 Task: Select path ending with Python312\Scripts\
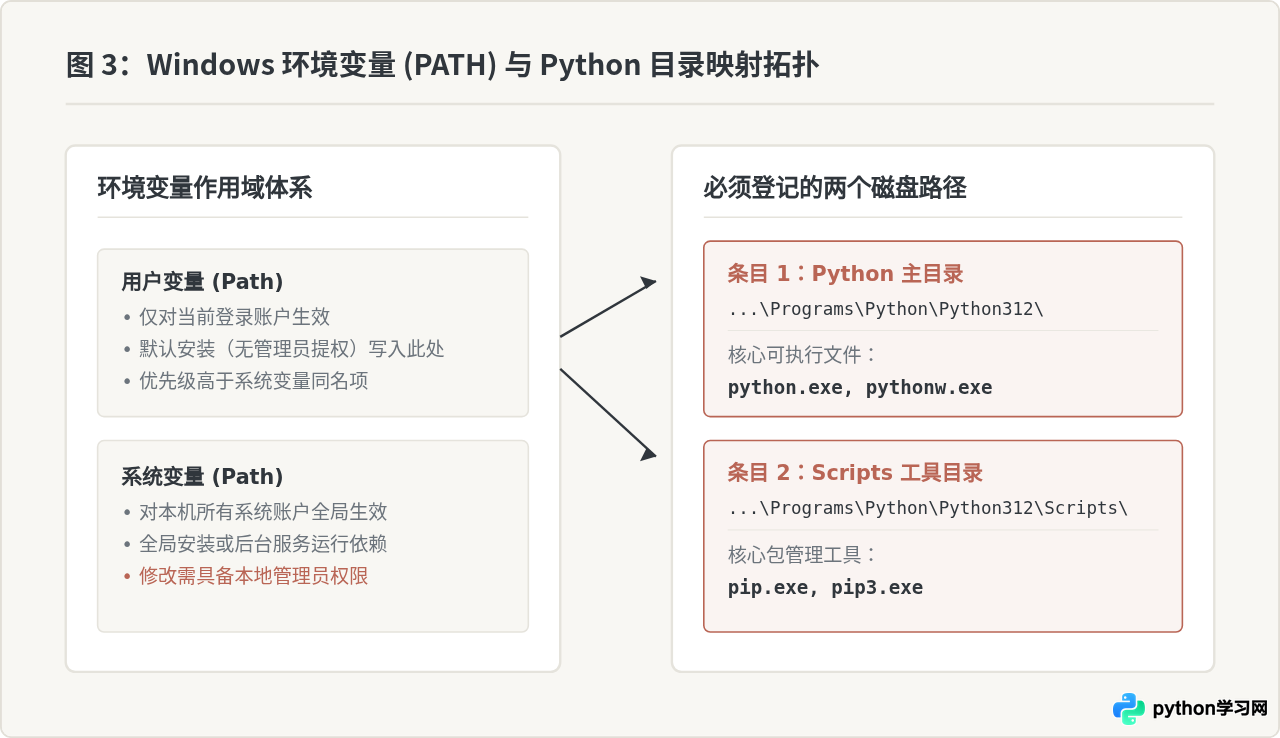click(928, 508)
